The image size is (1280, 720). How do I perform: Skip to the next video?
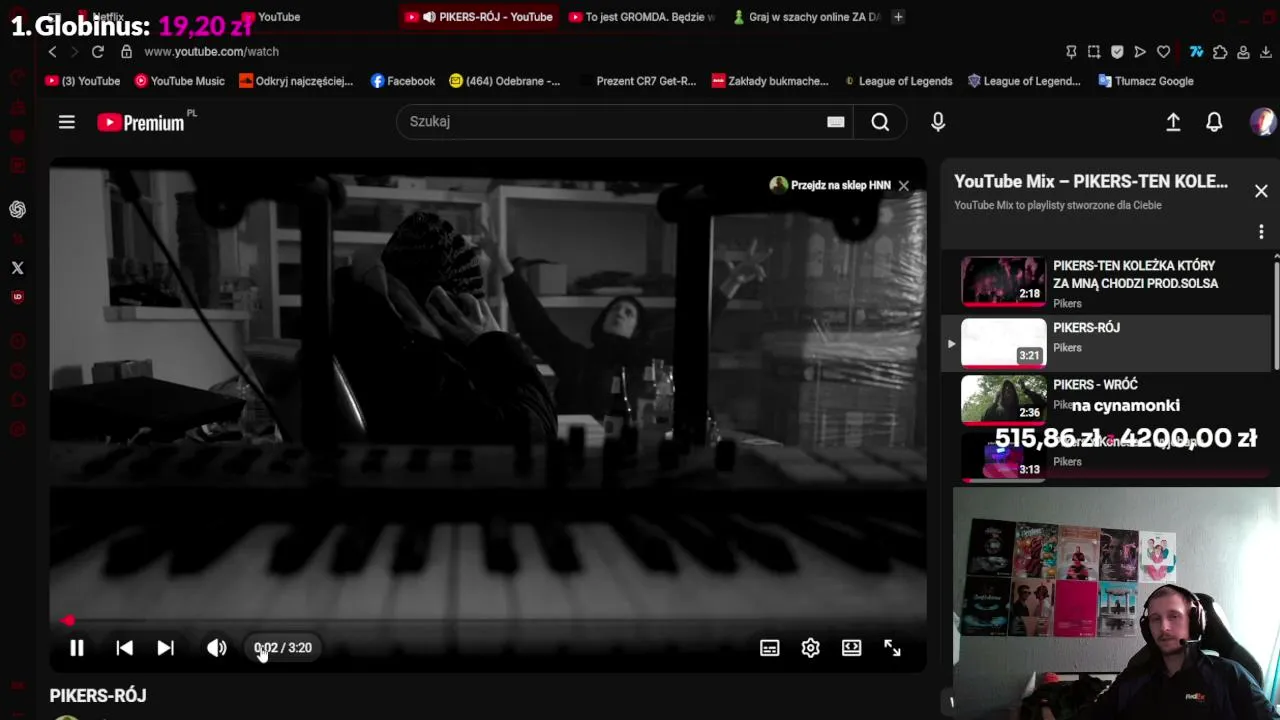point(166,648)
